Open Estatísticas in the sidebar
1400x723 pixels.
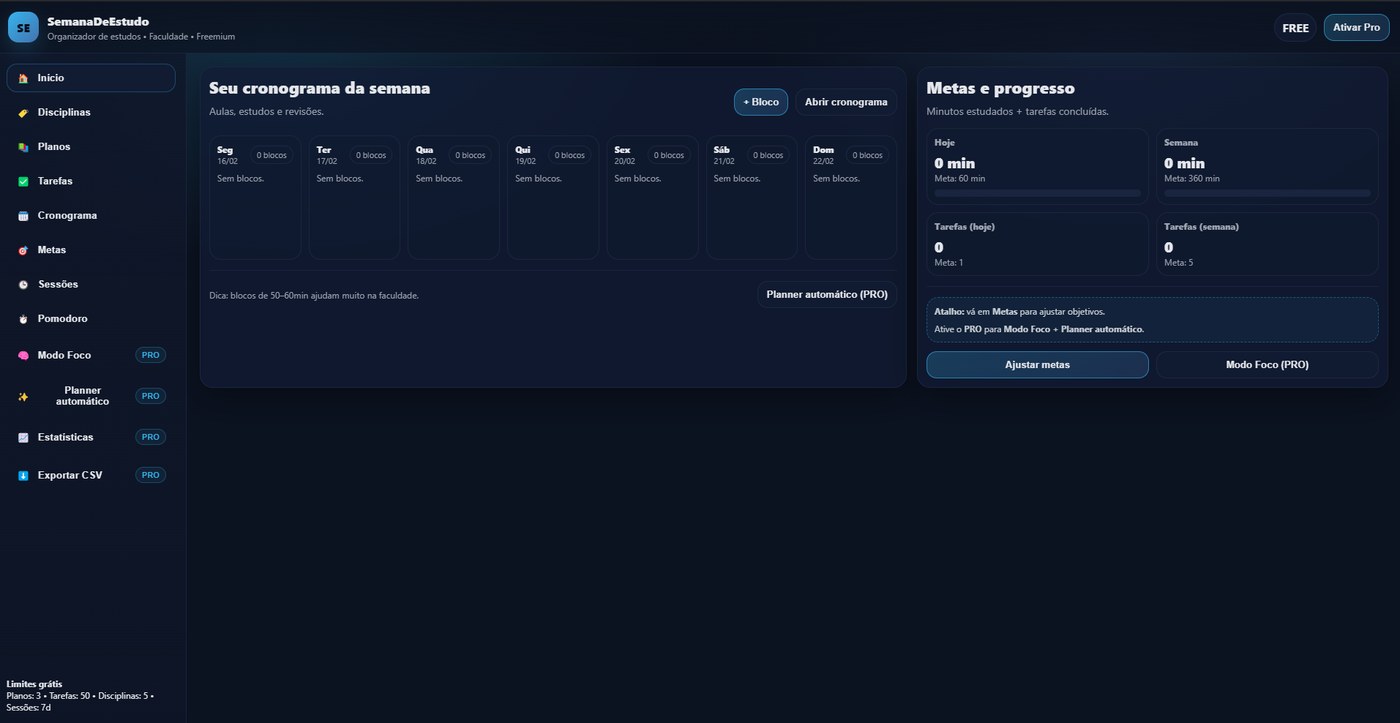pos(66,437)
